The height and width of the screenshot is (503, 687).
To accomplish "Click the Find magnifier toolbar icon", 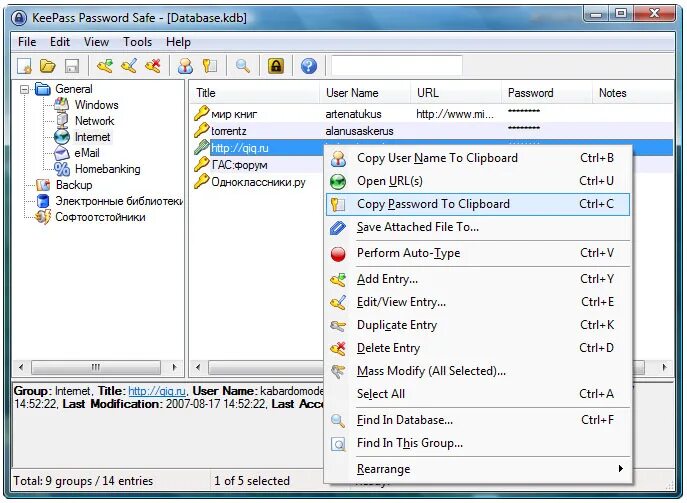I will click(x=243, y=66).
